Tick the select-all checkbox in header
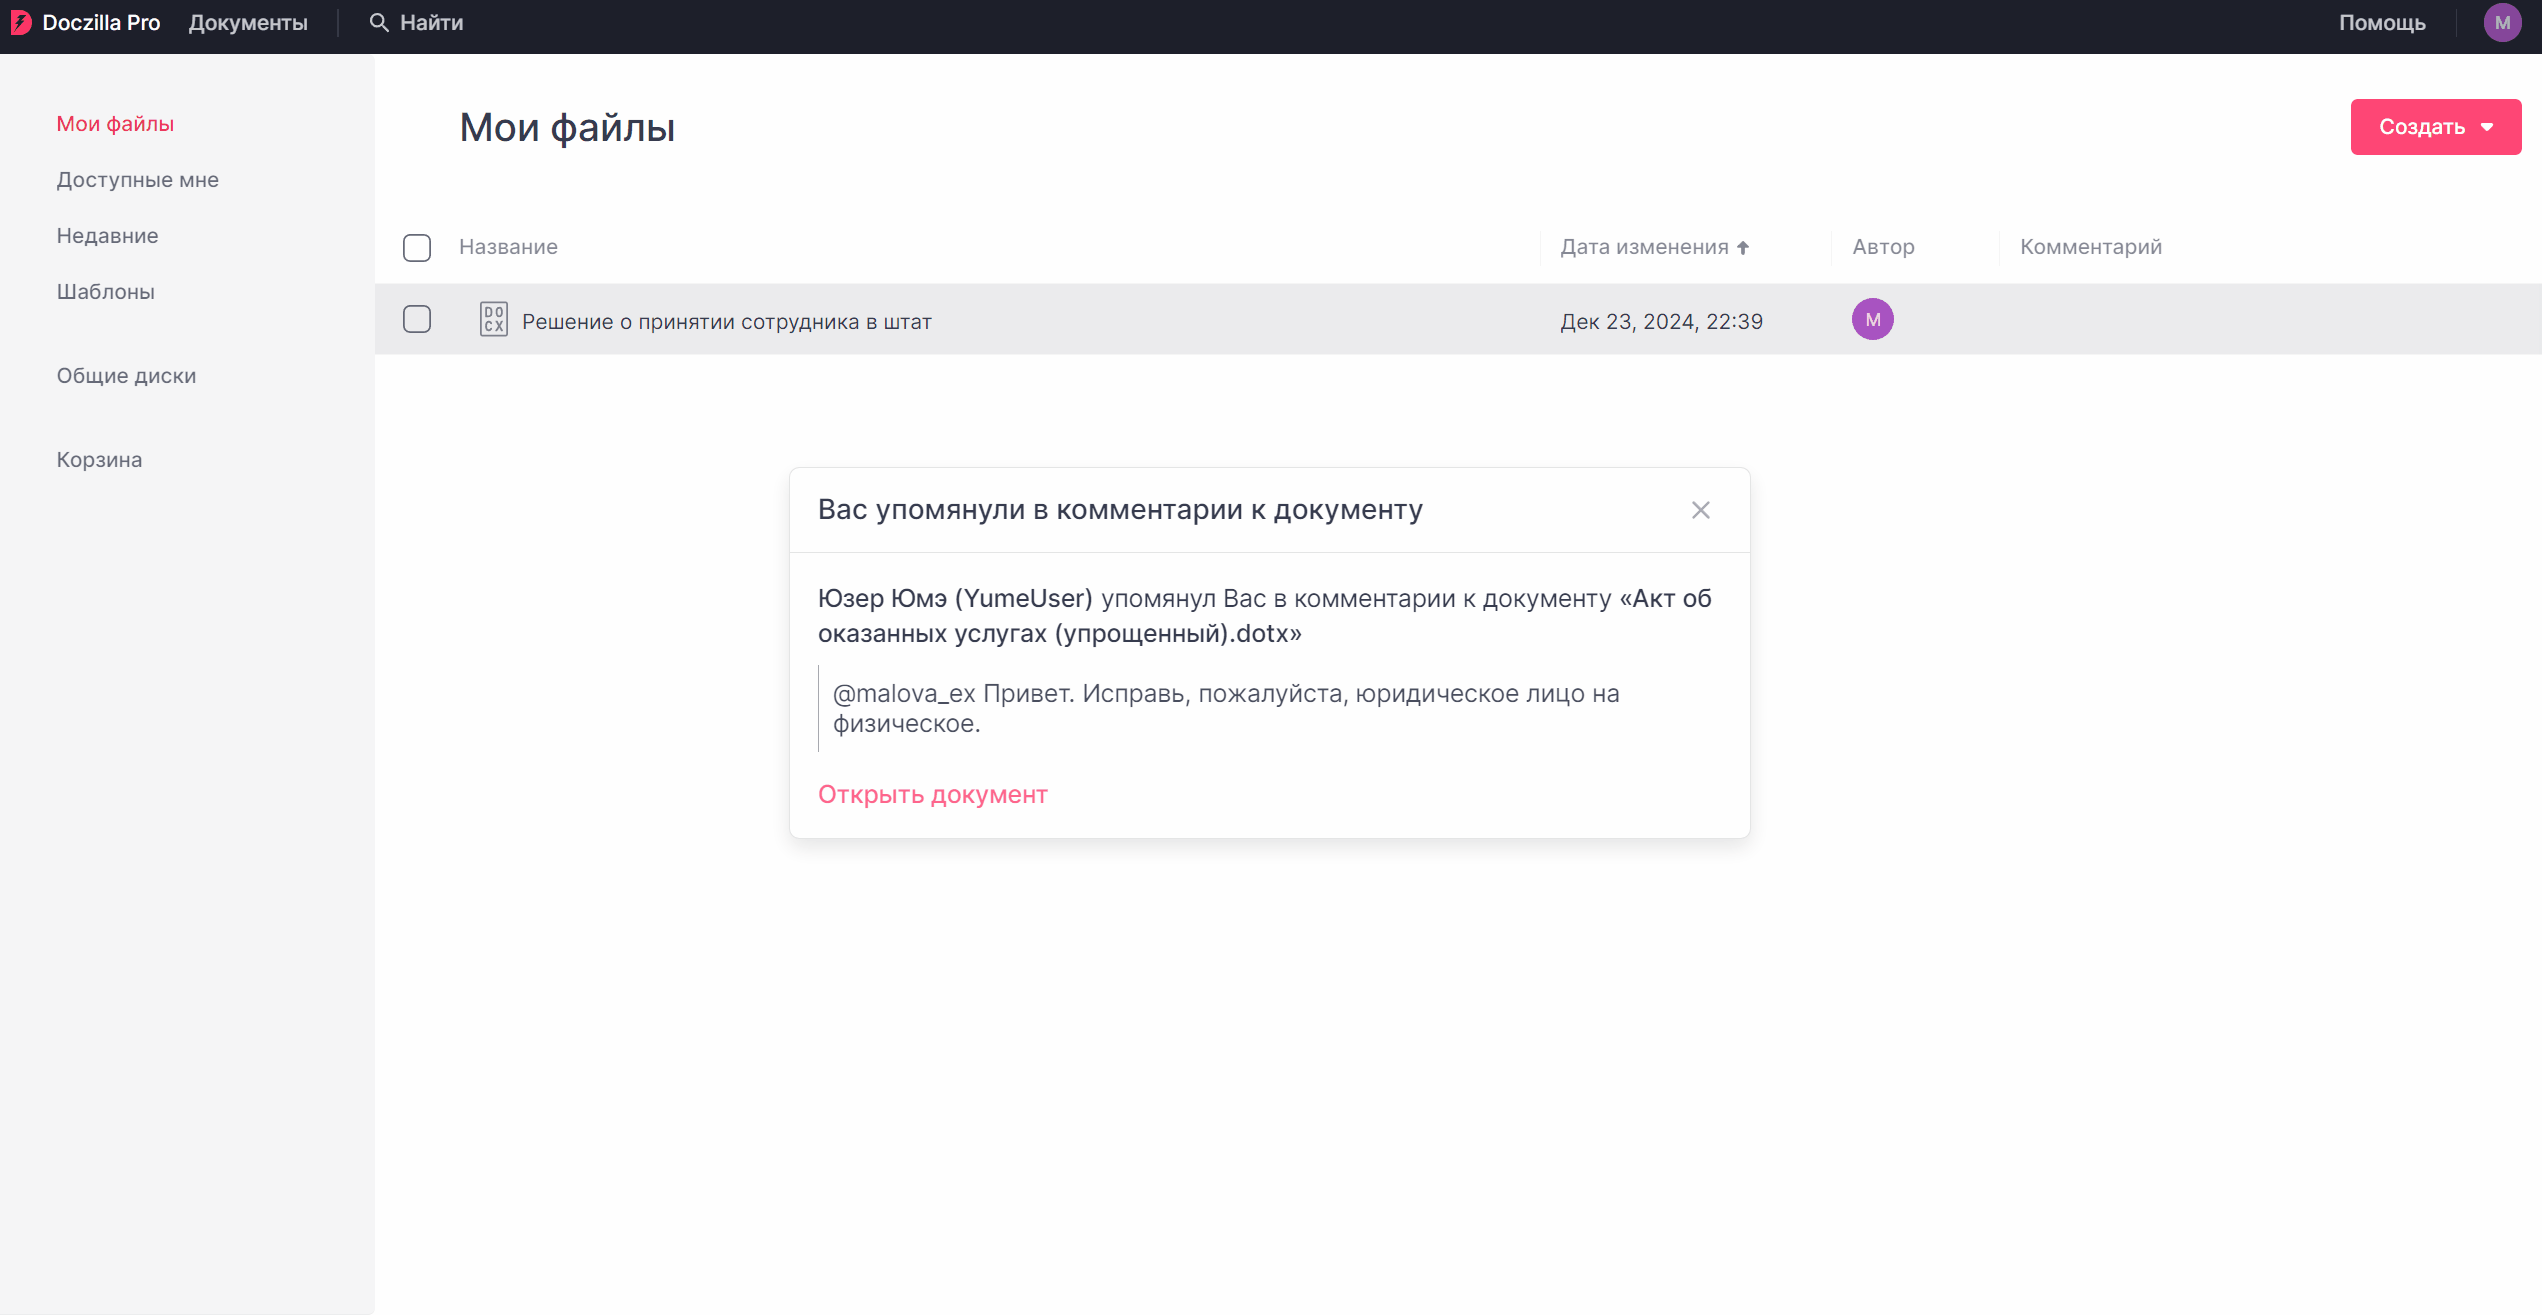Image resolution: width=2542 pixels, height=1315 pixels. (417, 248)
